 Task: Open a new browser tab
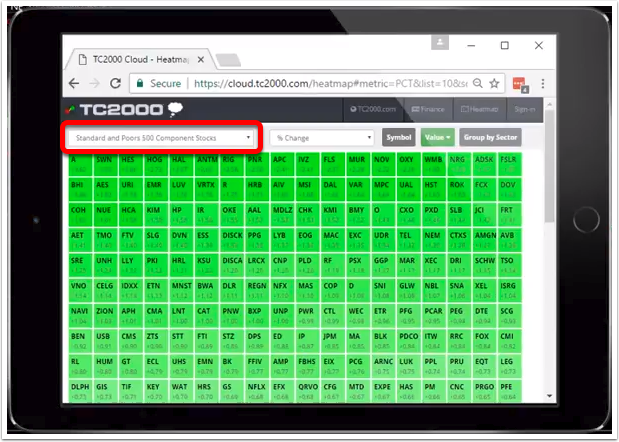(x=228, y=60)
